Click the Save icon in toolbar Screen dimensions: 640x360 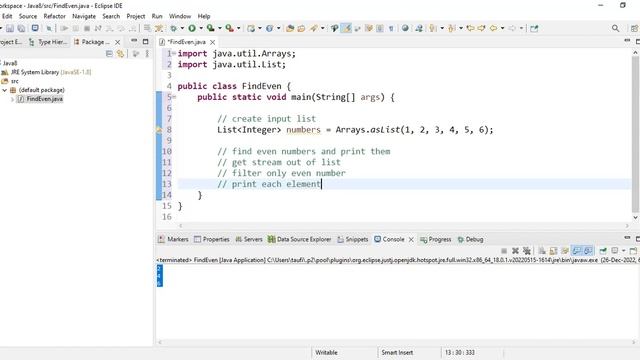10,29
